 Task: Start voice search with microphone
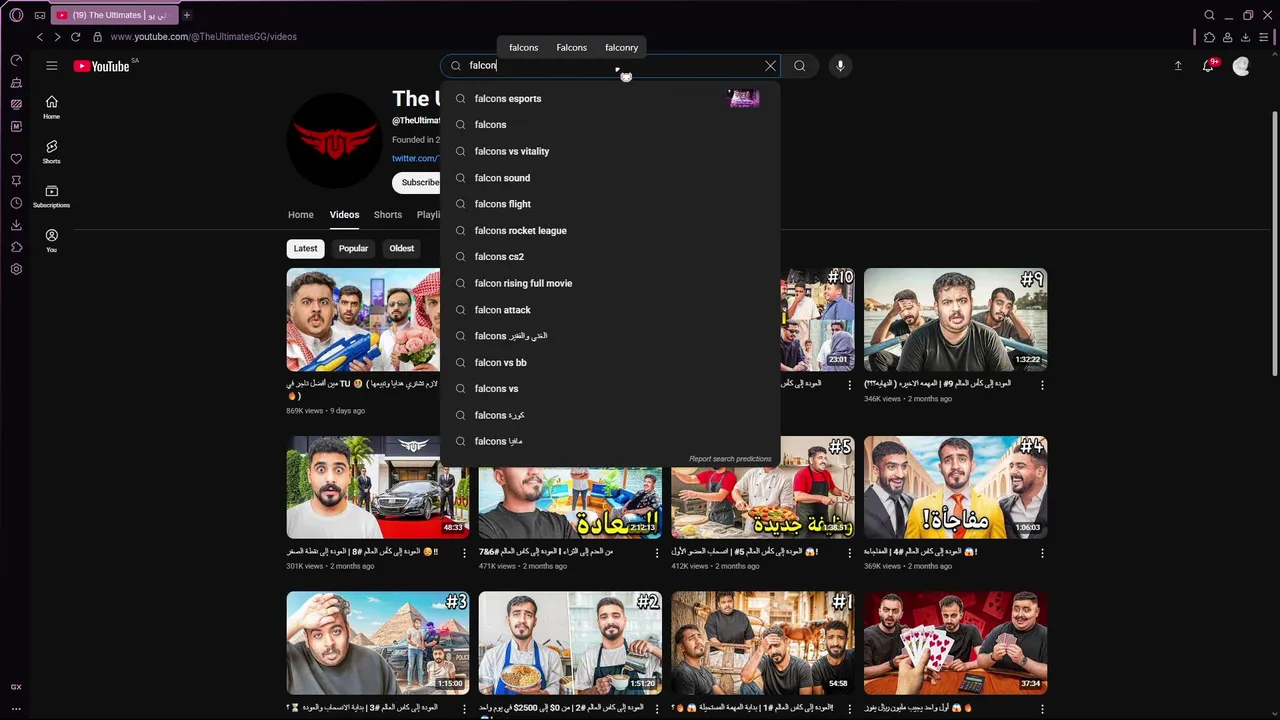point(840,66)
